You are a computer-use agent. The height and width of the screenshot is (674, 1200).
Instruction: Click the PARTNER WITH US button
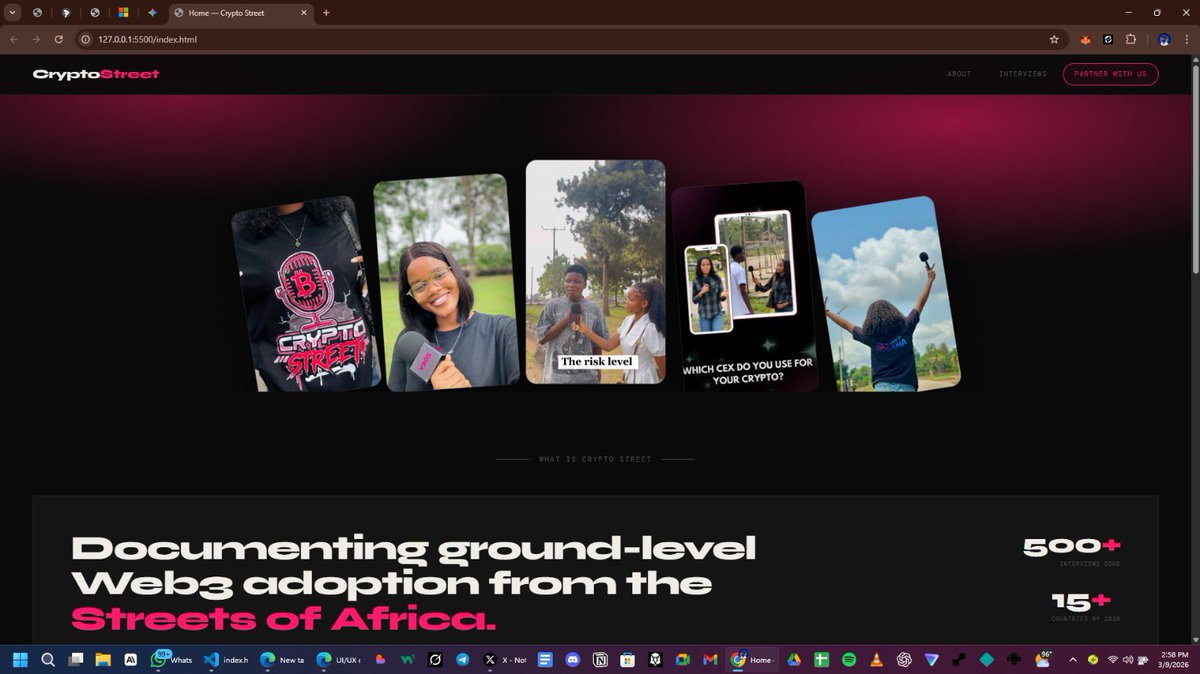pos(1110,74)
